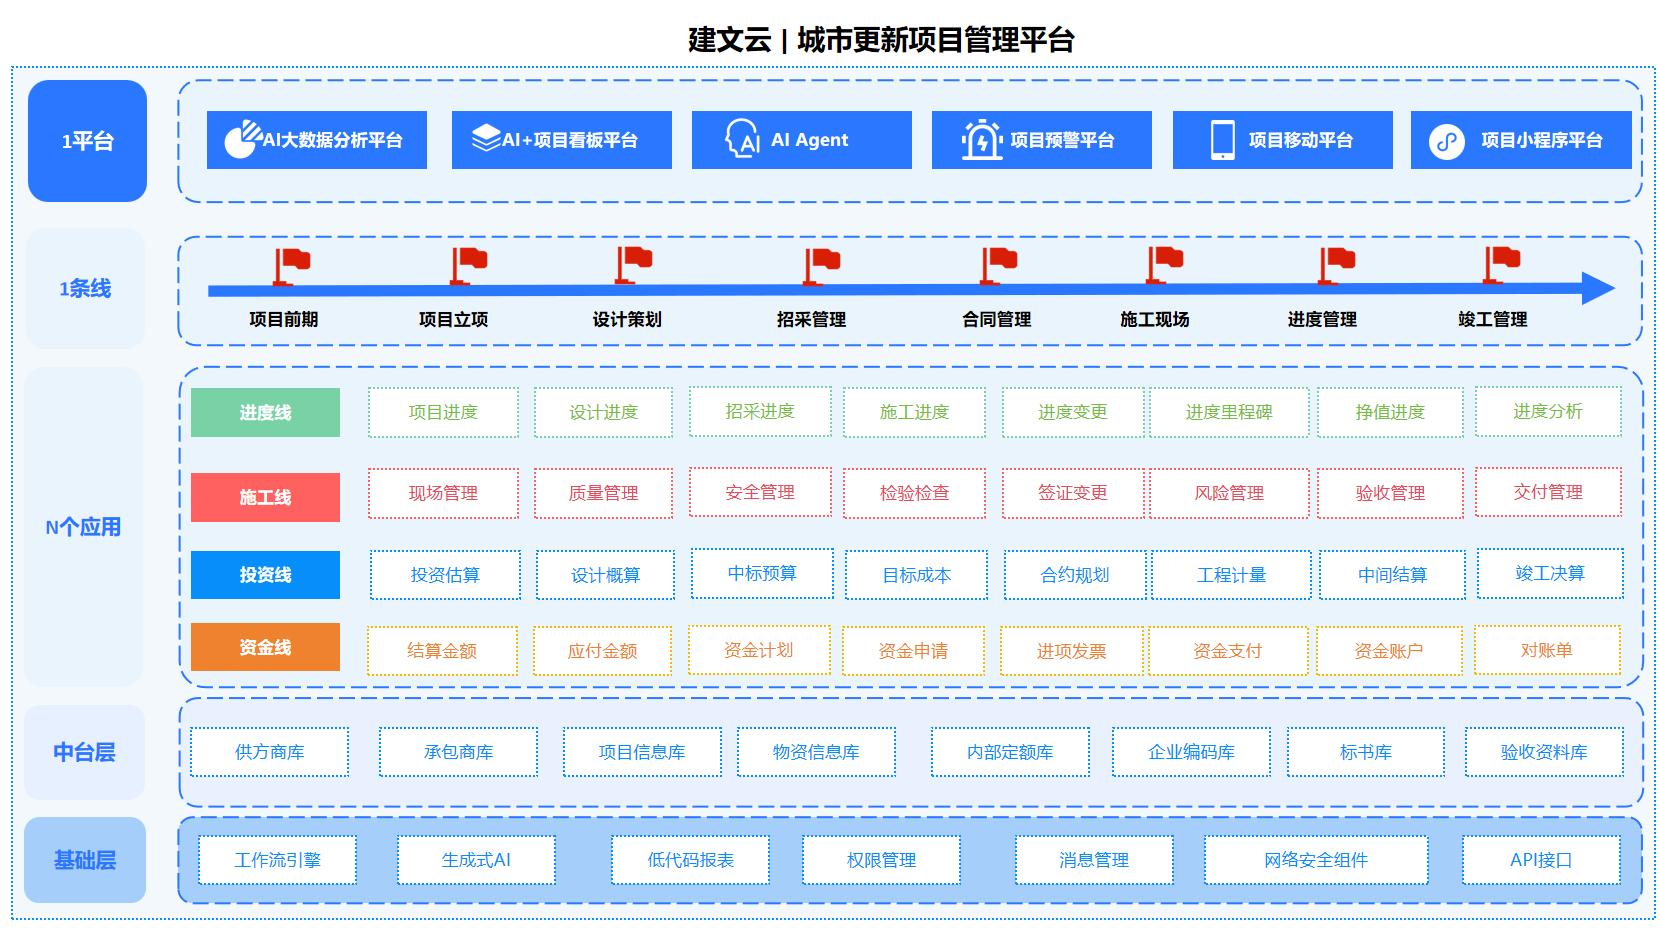The width and height of the screenshot is (1660, 930).
Task: Open the green 进度线 category
Action: coord(265,412)
